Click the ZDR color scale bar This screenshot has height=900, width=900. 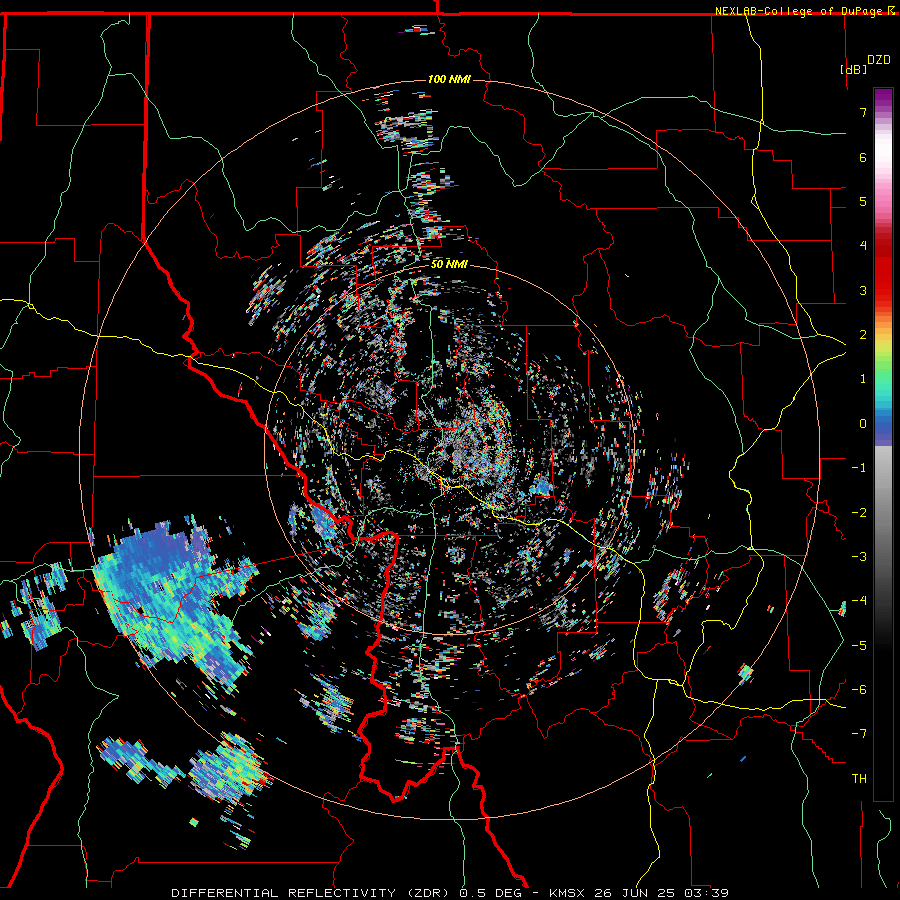[883, 444]
